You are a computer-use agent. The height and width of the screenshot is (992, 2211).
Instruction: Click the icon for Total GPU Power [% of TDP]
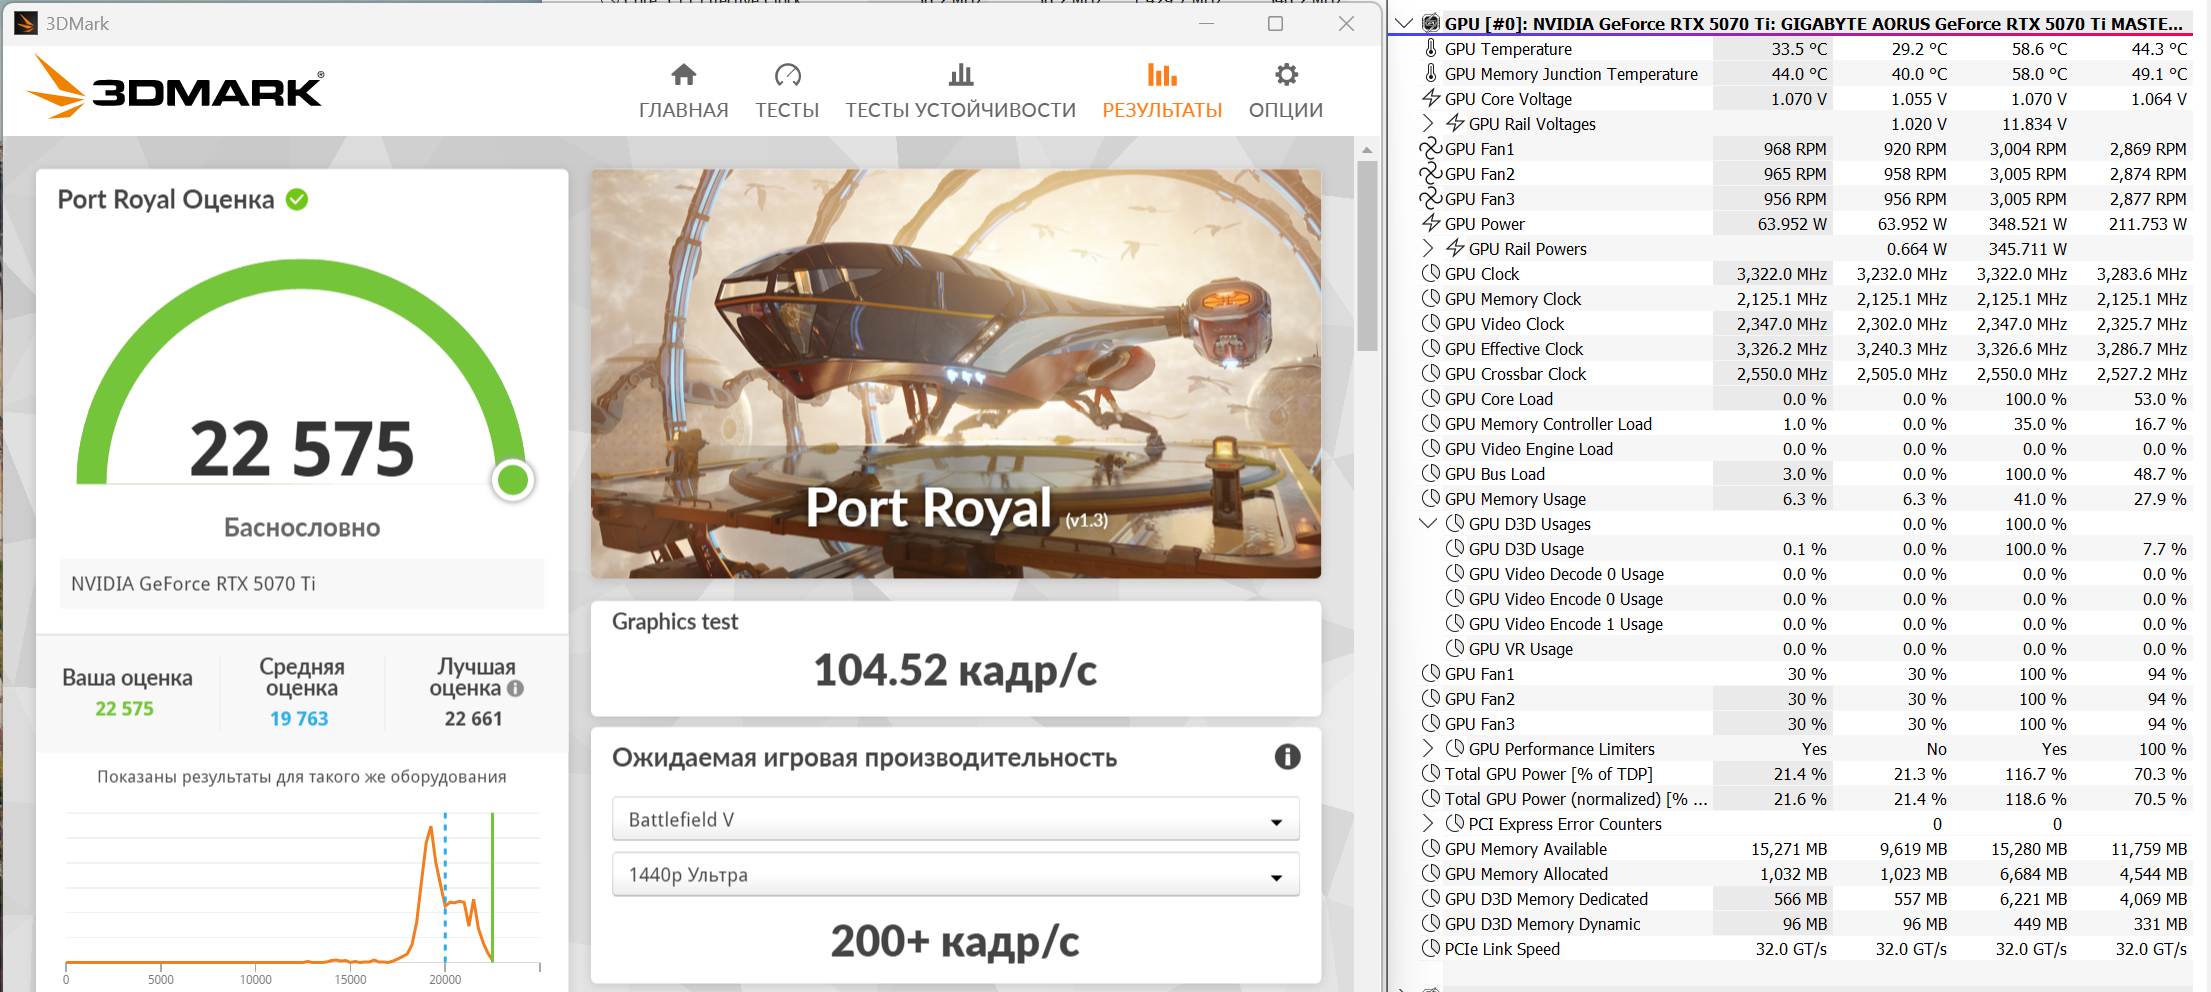[1431, 773]
